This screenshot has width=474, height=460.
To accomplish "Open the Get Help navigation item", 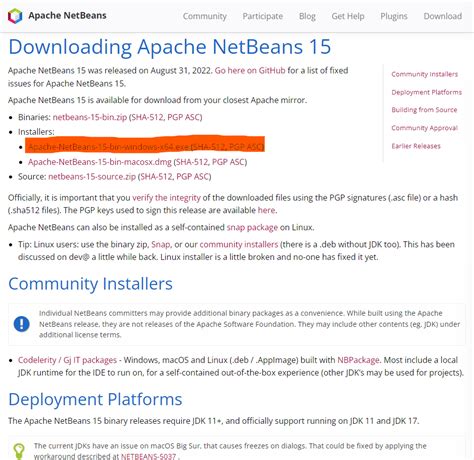I will pos(348,16).
